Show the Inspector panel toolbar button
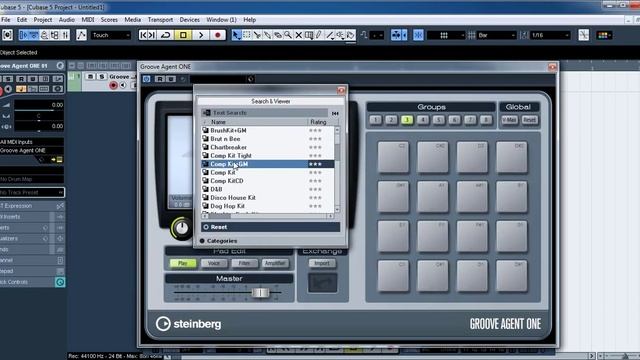The width and height of the screenshot is (640, 360). pos(23,35)
